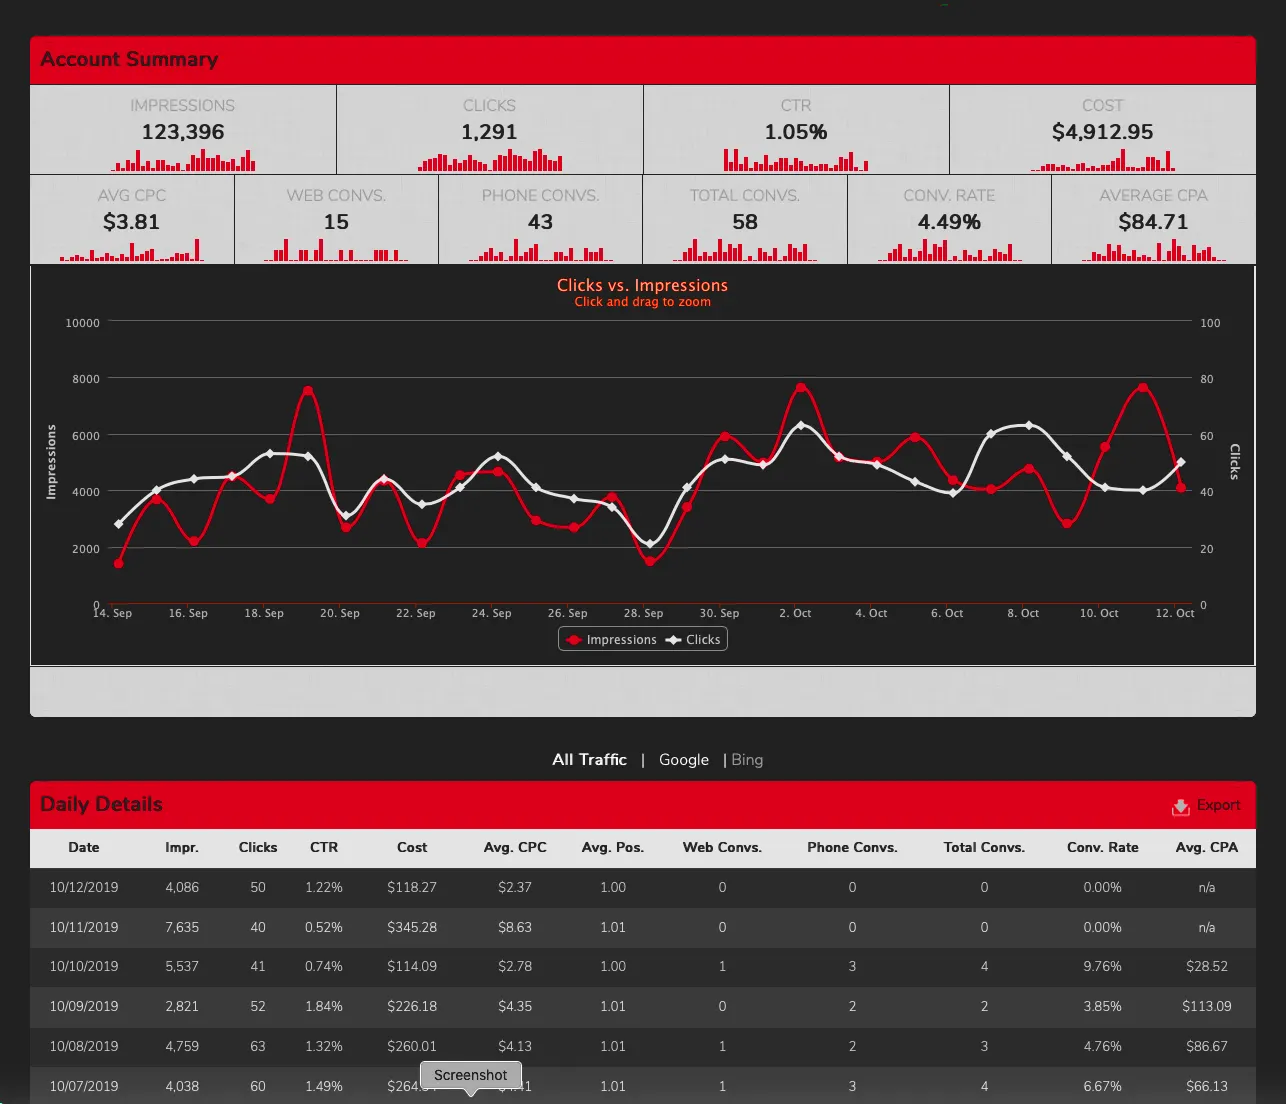Open the Impressions summary sparkline tile
The height and width of the screenshot is (1104, 1286).
(183, 130)
